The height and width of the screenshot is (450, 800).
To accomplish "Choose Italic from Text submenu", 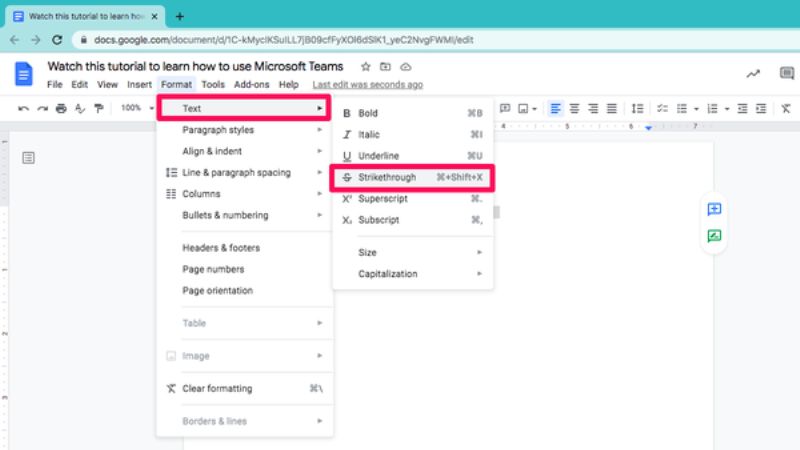I will tap(413, 135).
